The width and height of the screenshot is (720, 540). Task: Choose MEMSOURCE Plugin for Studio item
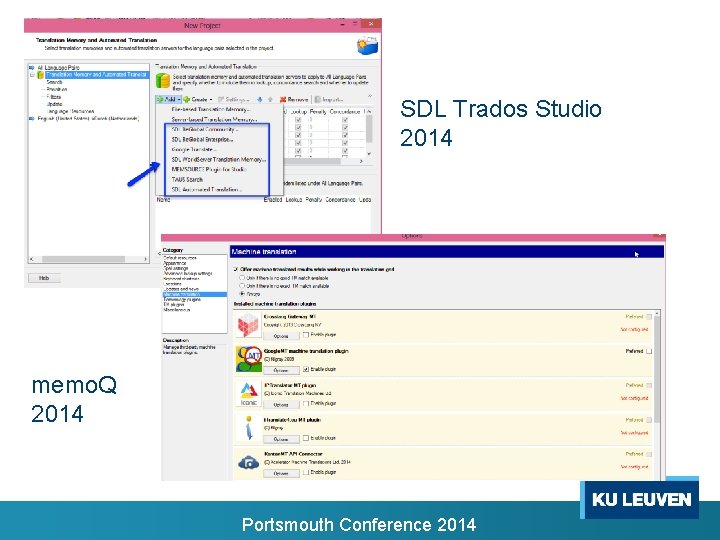tap(209, 169)
